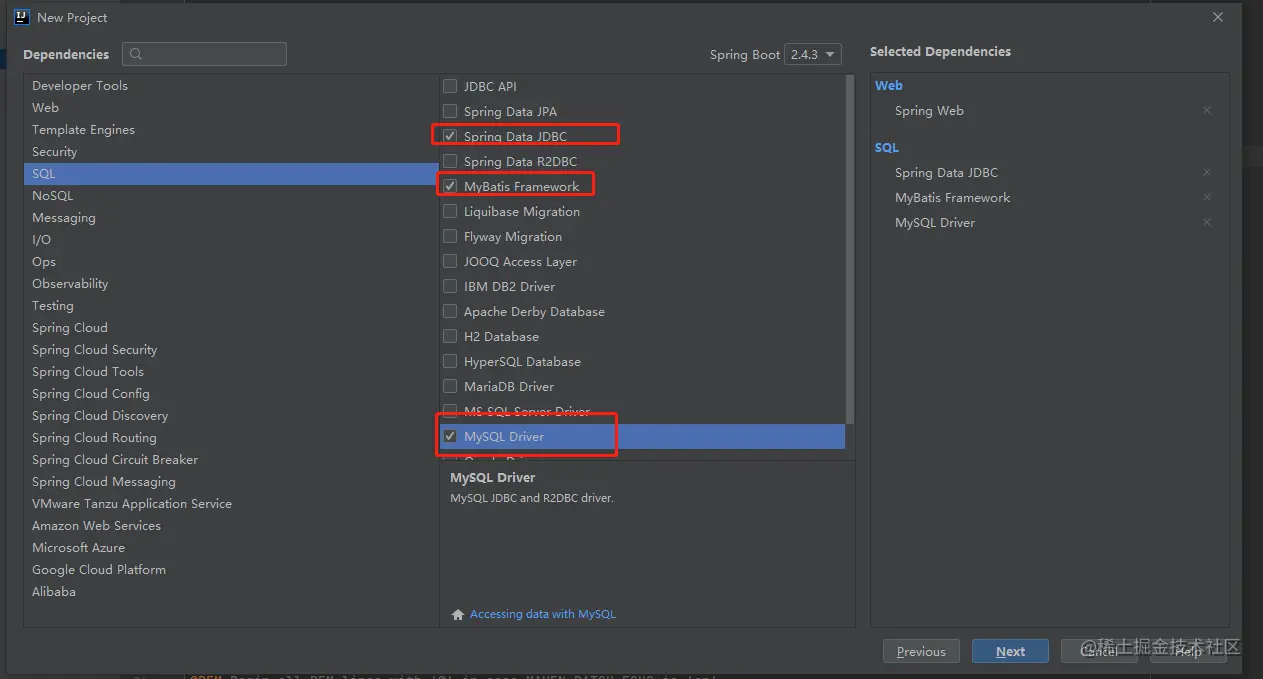Screen dimensions: 1263x679
Task: Open Spring Cloud Config category
Action: (231, 394)
